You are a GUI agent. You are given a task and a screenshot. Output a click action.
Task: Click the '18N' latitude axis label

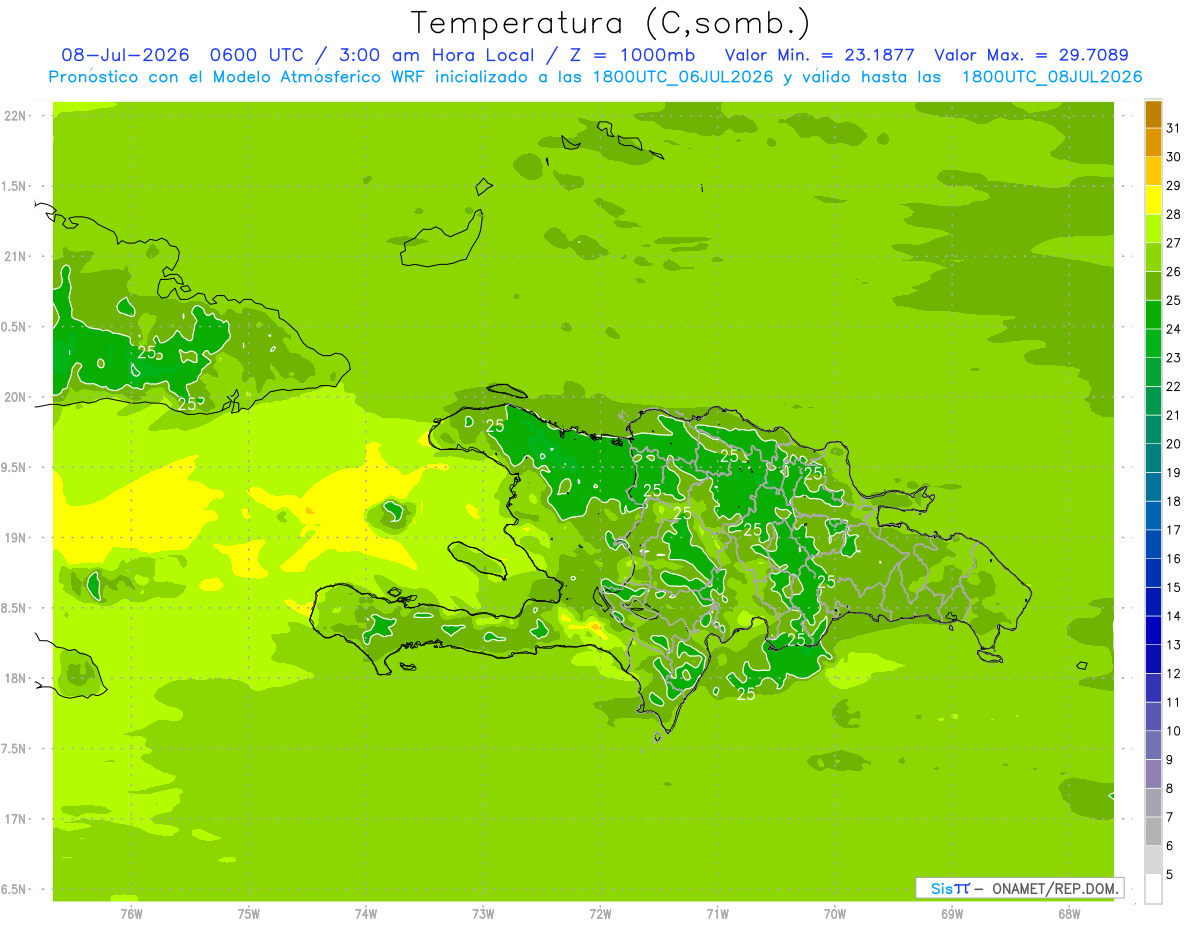16,679
